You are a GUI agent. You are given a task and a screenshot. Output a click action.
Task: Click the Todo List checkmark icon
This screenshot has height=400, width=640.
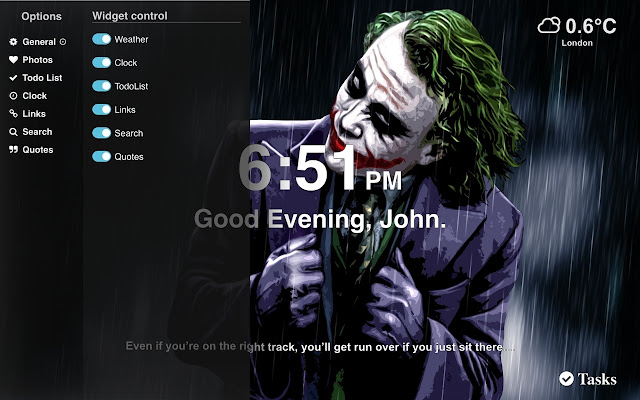(13, 78)
